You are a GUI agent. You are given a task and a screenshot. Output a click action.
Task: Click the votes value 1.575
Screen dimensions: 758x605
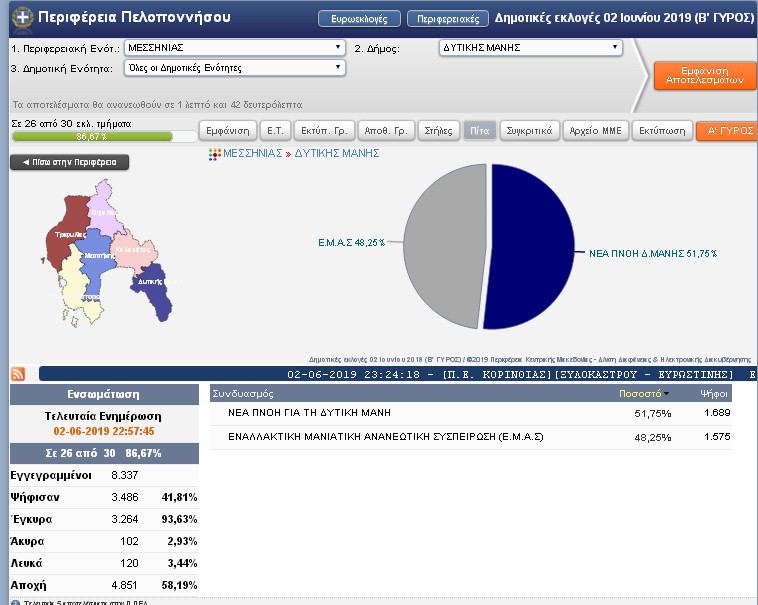717,437
